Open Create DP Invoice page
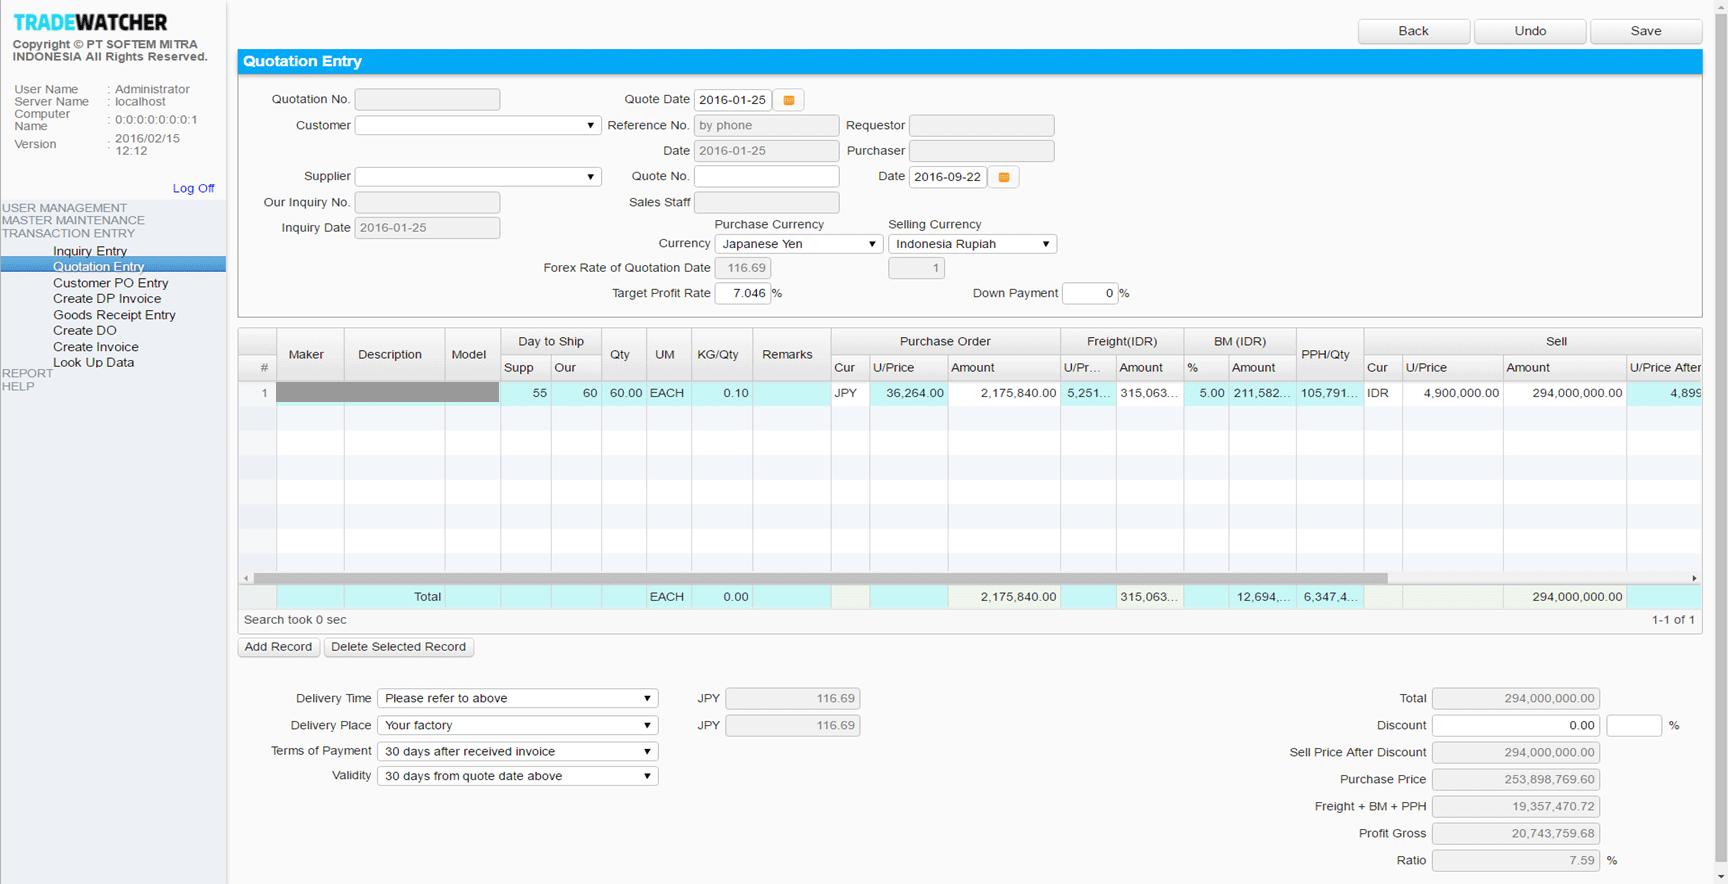 tap(107, 299)
